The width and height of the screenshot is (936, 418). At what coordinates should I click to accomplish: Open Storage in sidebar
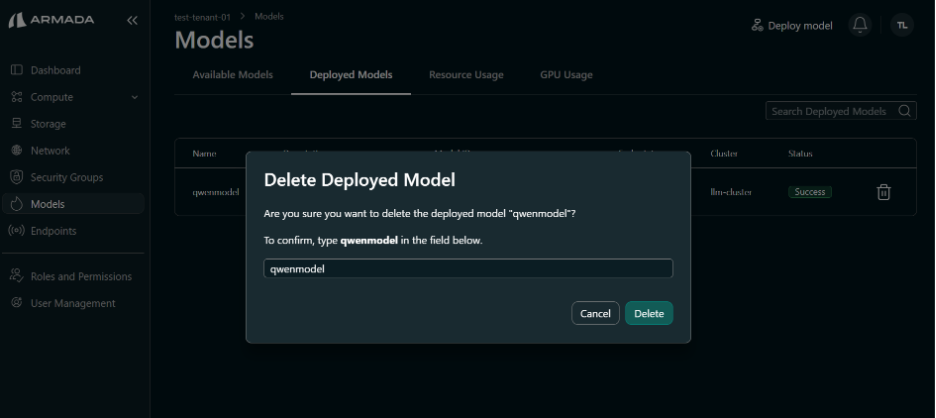[x=48, y=124]
